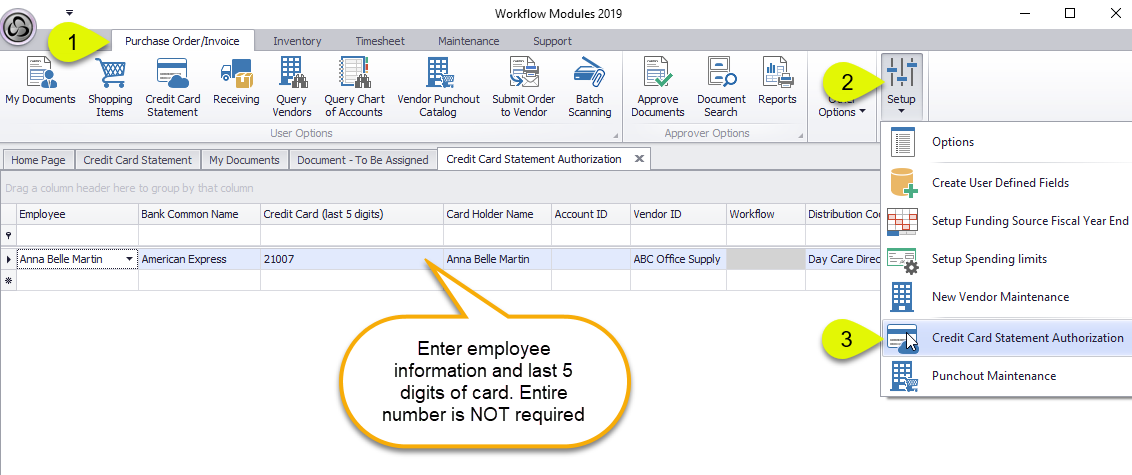Image resolution: width=1132 pixels, height=475 pixels.
Task: Click the Credit Card filter row field
Action: pyautogui.click(x=352, y=235)
